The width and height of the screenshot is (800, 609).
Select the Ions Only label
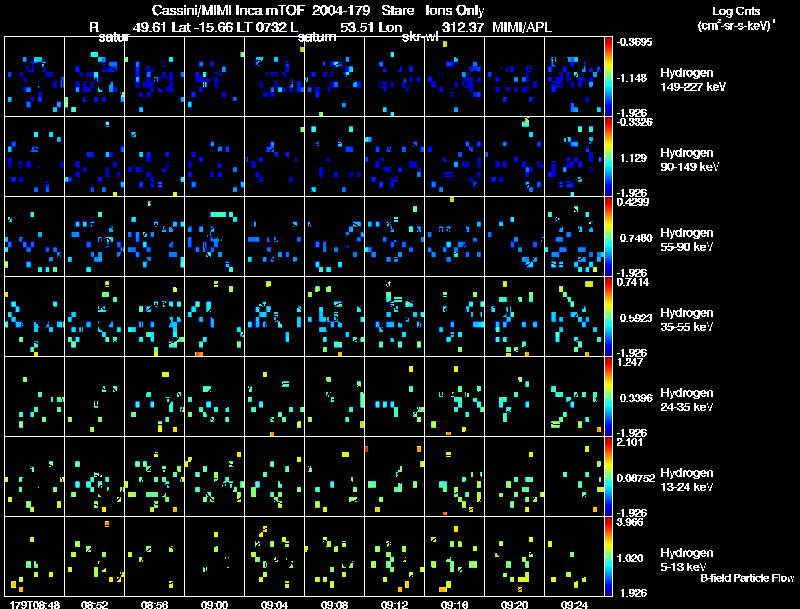point(455,11)
